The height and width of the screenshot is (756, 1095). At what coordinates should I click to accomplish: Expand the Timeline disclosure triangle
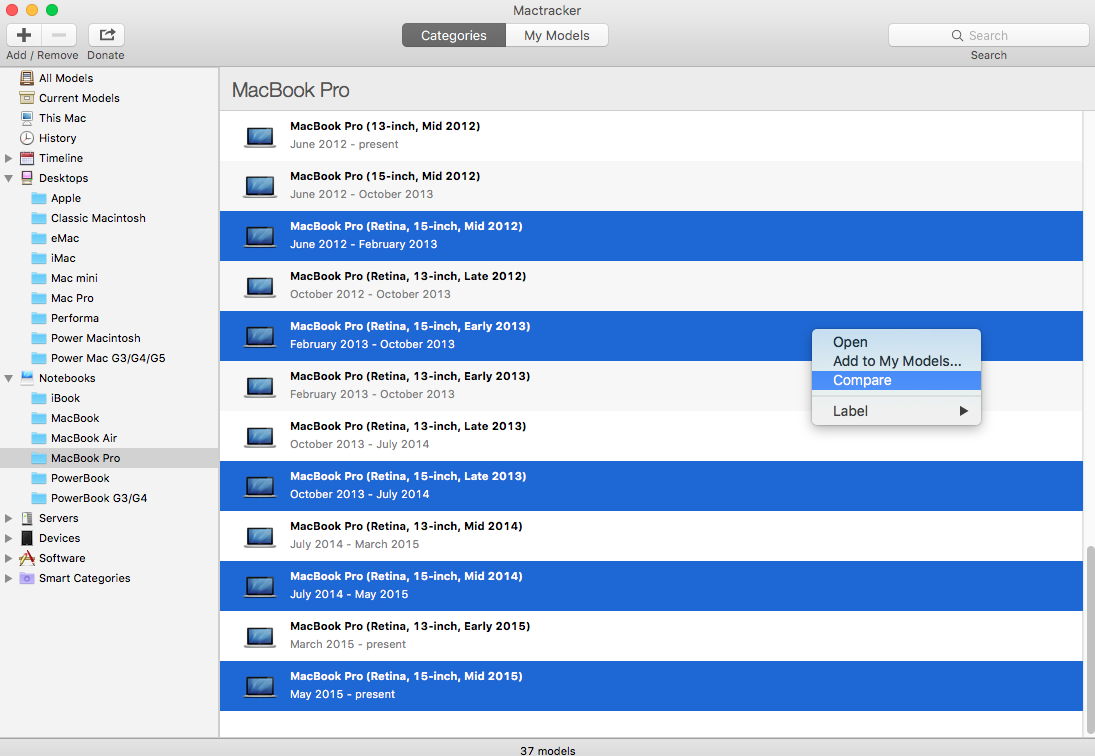8,158
